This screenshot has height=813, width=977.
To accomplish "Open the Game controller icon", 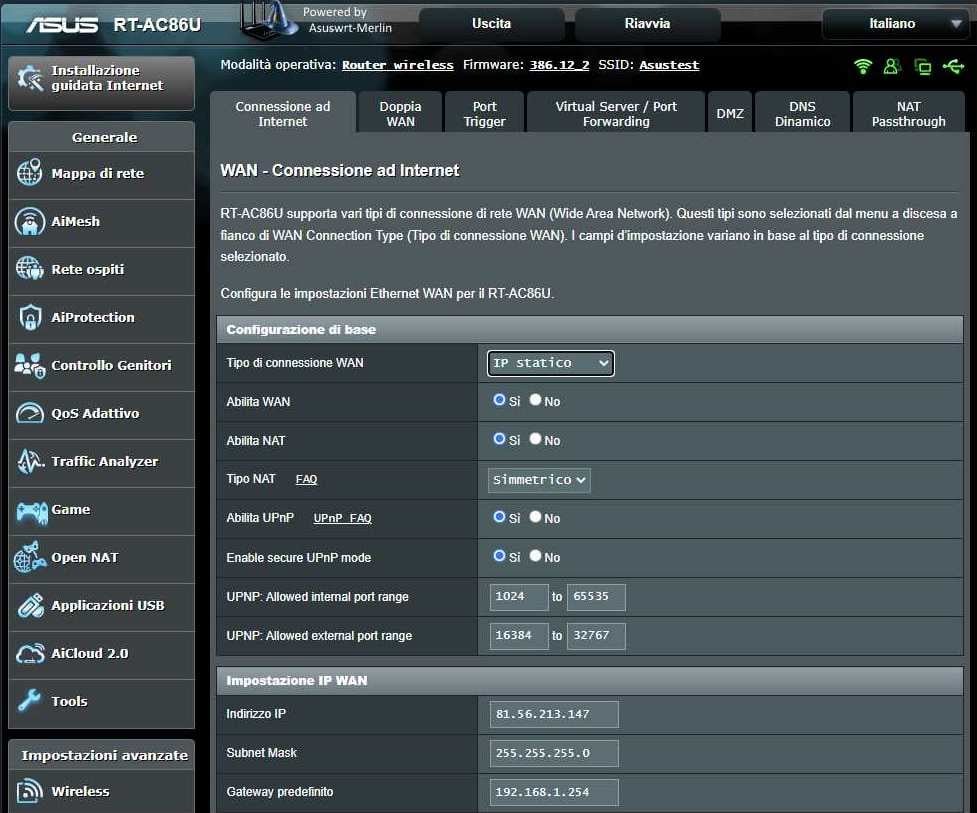I will pos(30,510).
